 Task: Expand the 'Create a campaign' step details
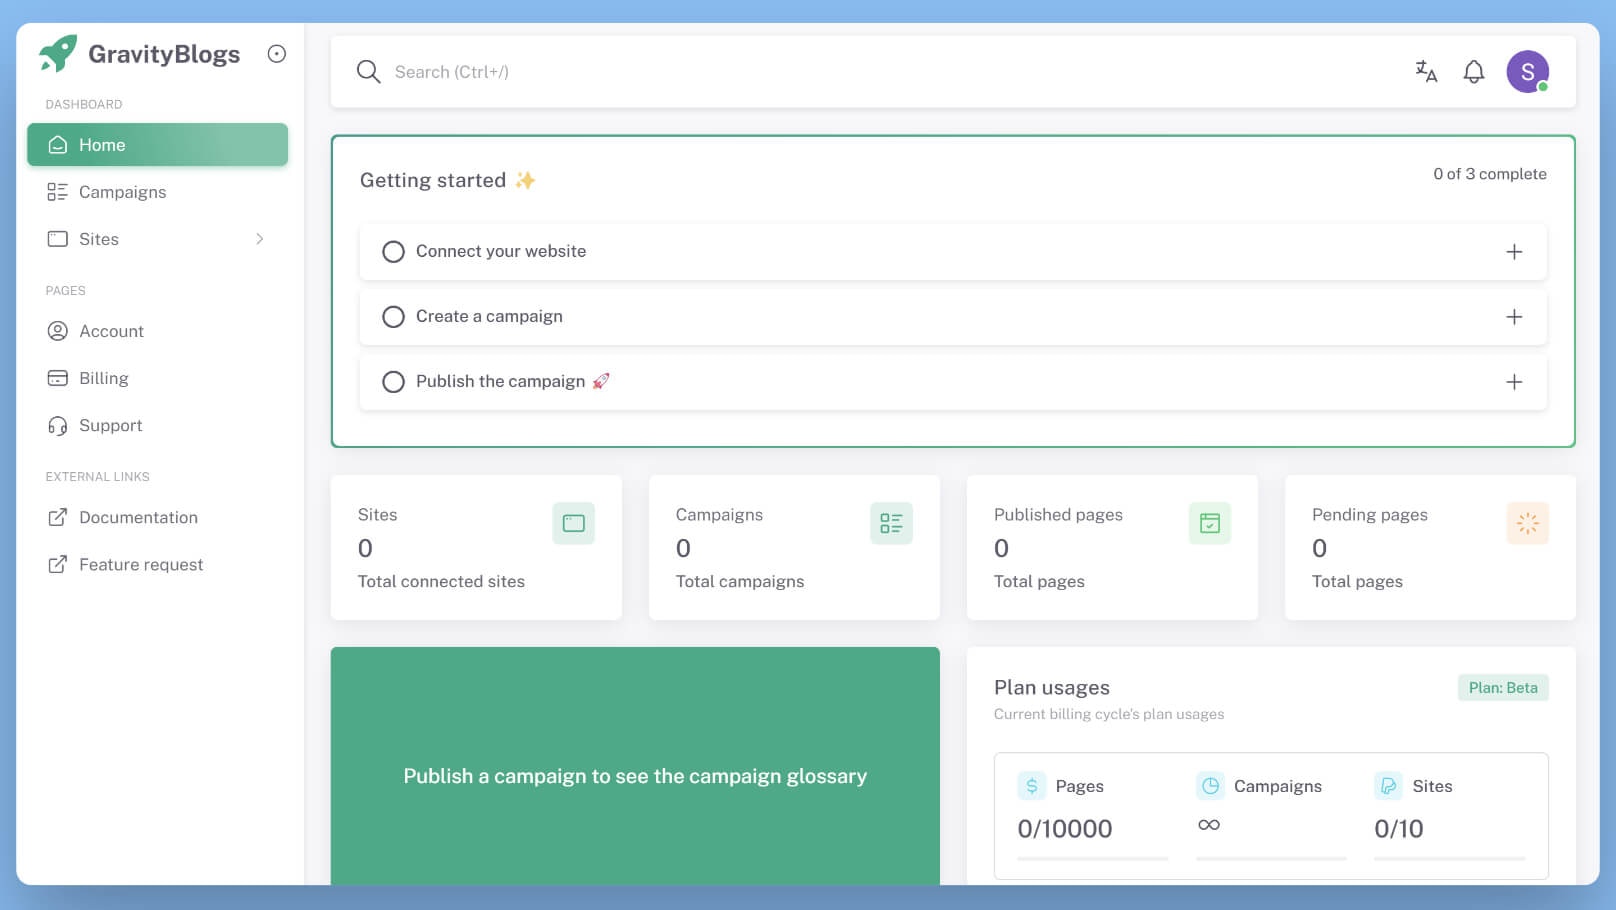click(1514, 317)
